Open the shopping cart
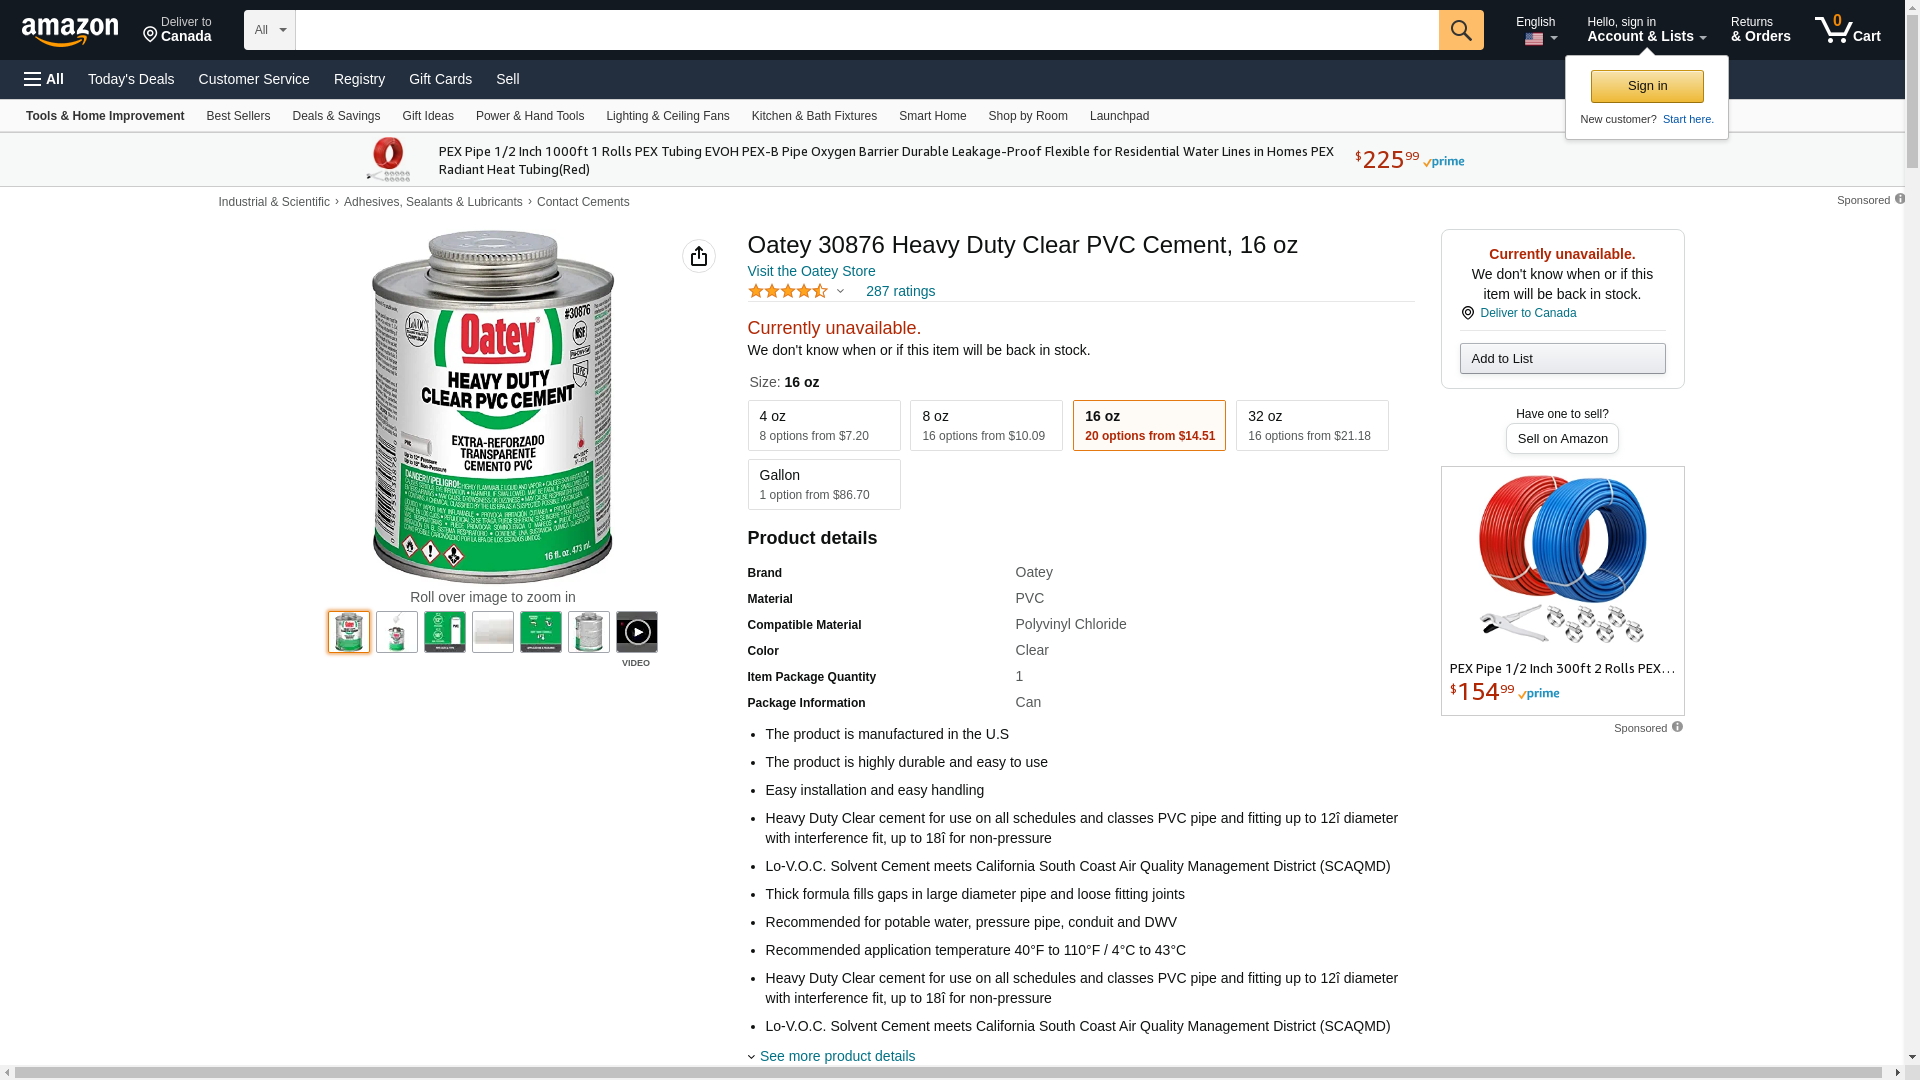1920x1080 pixels. point(1848,30)
